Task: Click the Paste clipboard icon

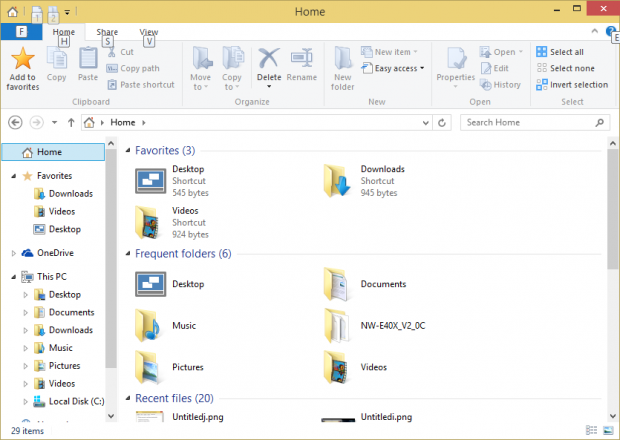Action: click(x=88, y=59)
